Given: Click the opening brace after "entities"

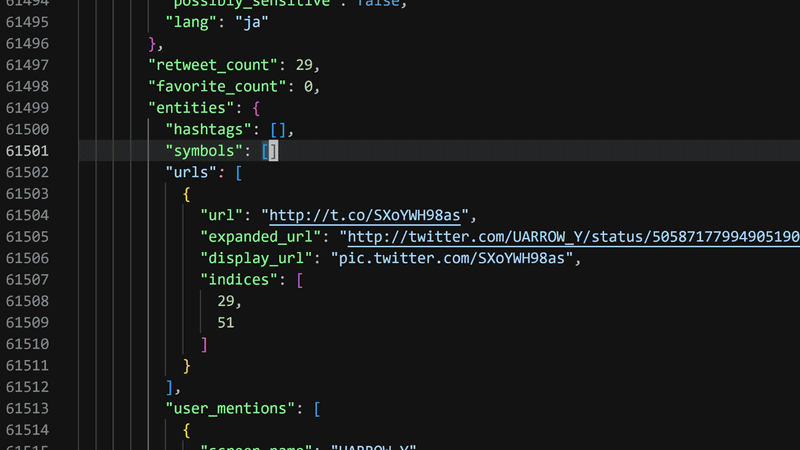Looking at the screenshot, I should (x=256, y=108).
